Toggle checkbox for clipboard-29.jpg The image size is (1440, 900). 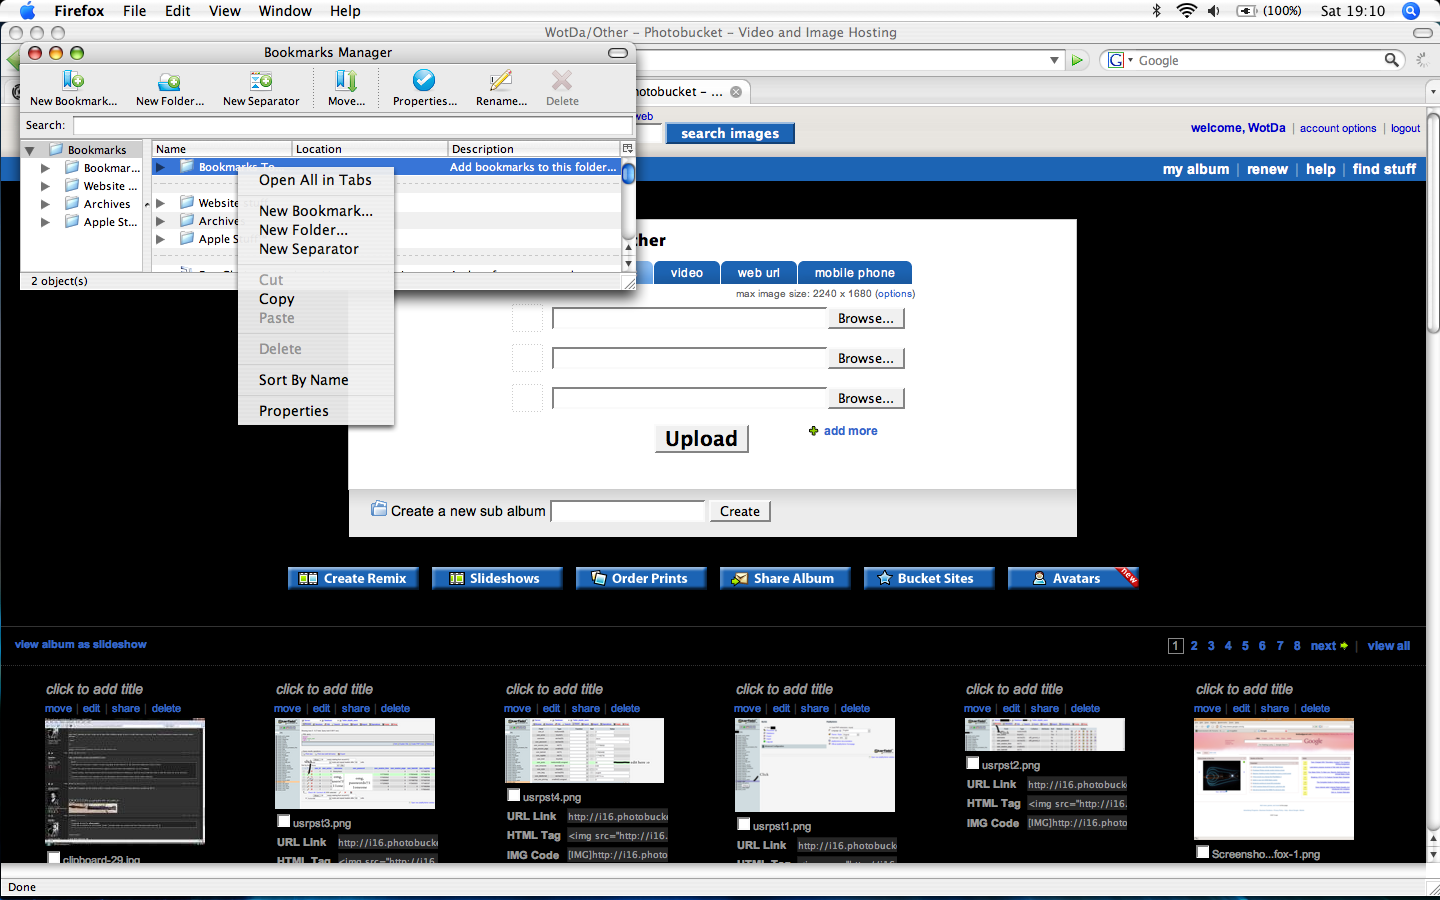tap(54, 858)
